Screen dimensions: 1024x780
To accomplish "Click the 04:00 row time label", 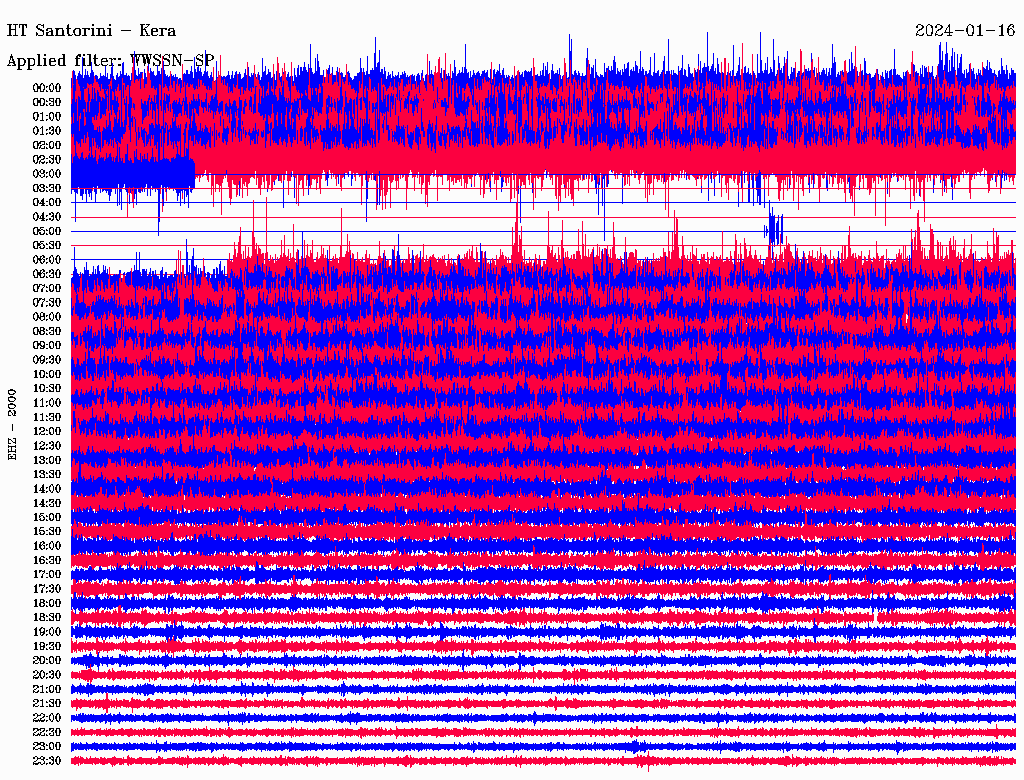I will pos(47,202).
